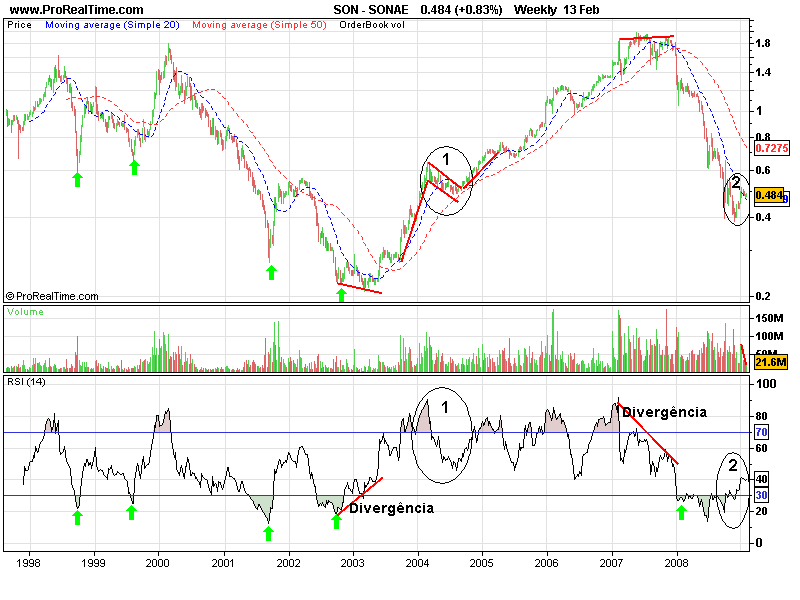Click 'Moving average (Simple 50)' legend
The image size is (800, 600).
click(x=259, y=24)
